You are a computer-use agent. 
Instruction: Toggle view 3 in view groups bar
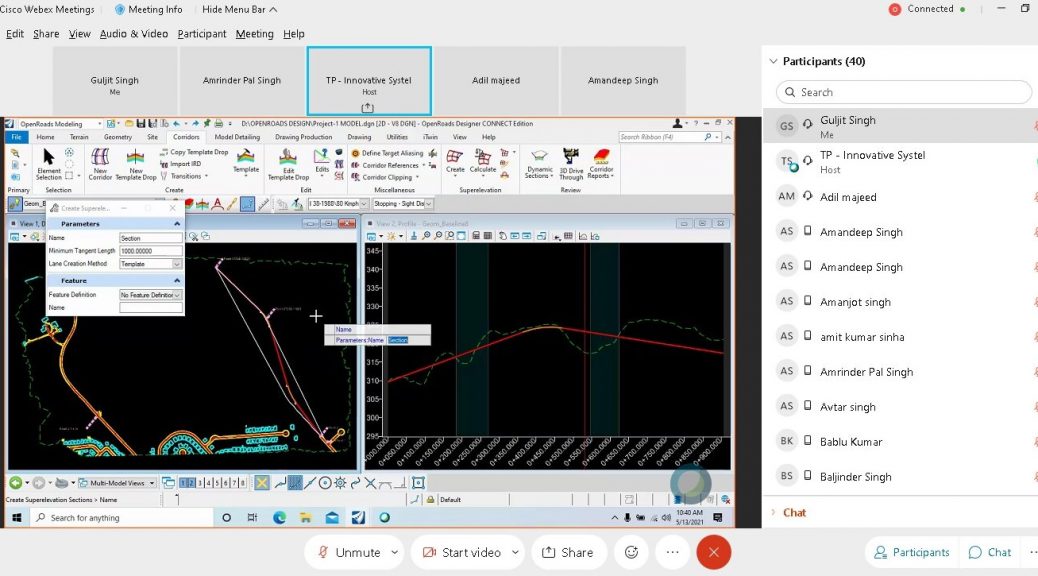pos(201,483)
